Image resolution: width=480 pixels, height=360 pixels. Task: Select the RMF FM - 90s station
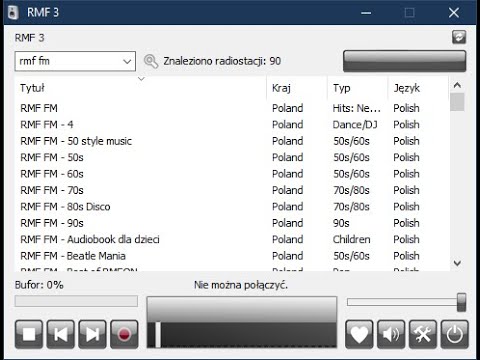point(232,223)
